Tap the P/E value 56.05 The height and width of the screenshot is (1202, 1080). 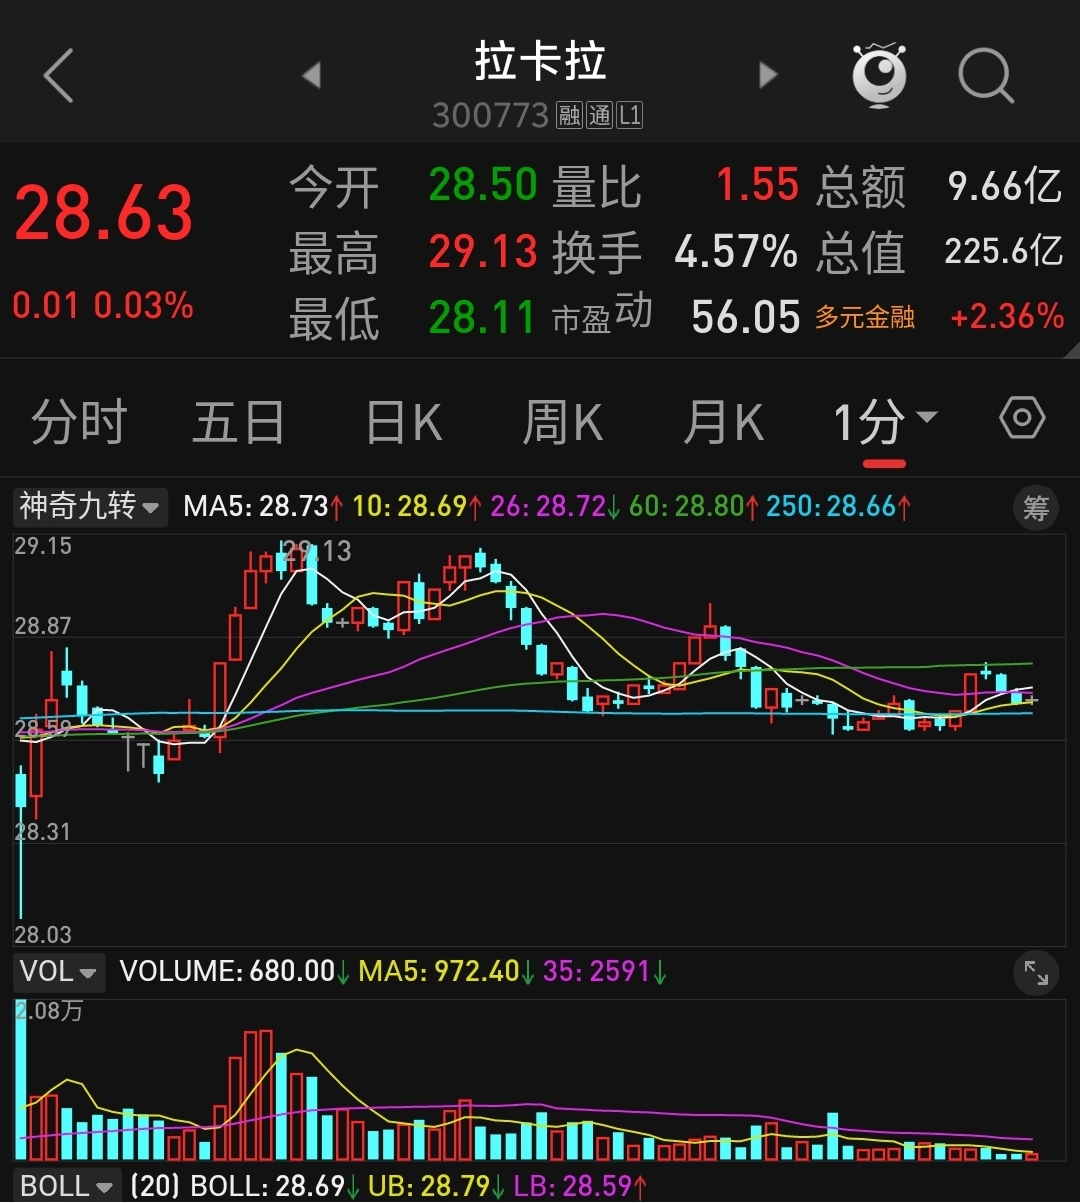click(746, 318)
